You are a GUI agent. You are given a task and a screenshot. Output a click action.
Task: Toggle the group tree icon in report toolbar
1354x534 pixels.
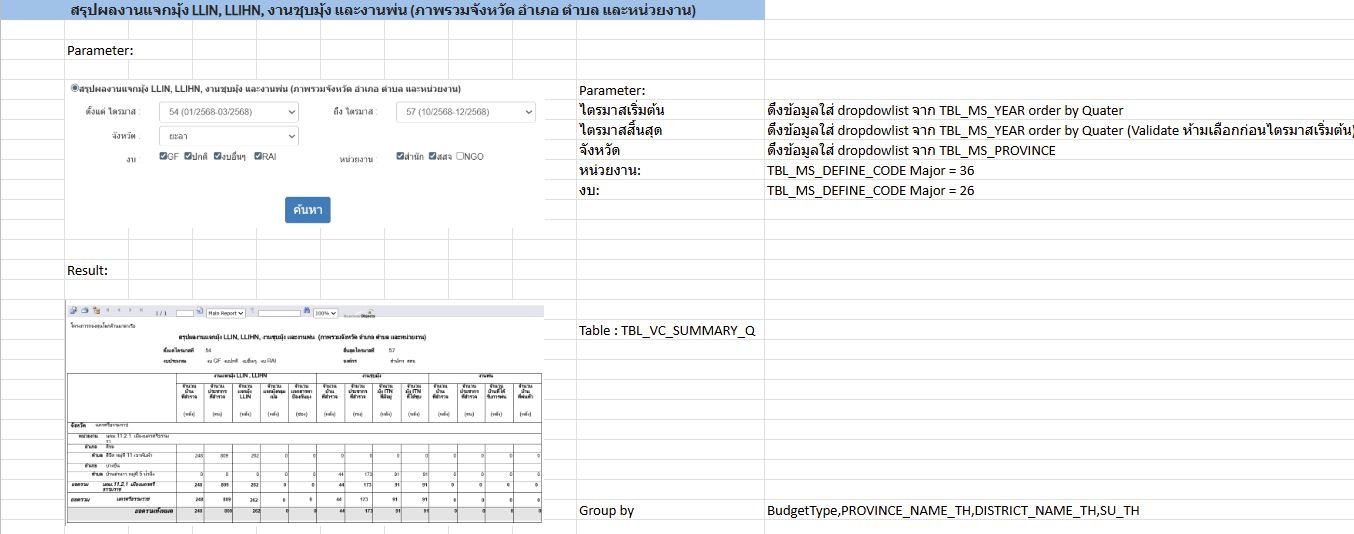coord(94,312)
